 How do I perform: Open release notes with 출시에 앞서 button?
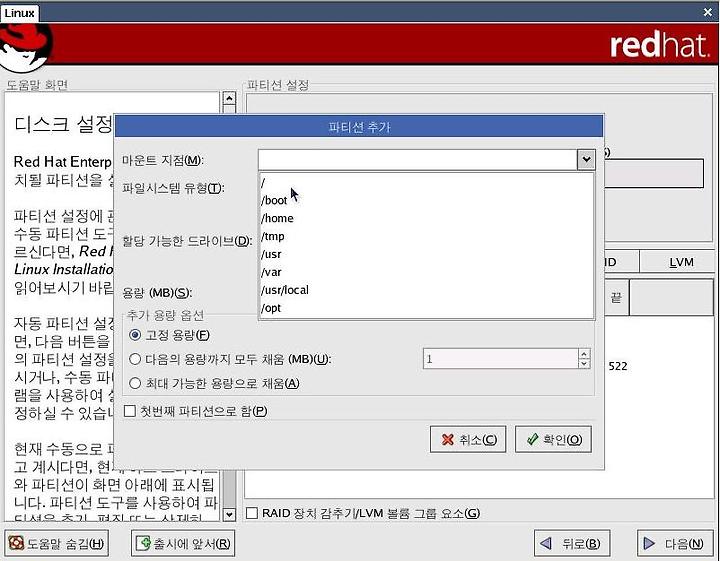click(183, 544)
